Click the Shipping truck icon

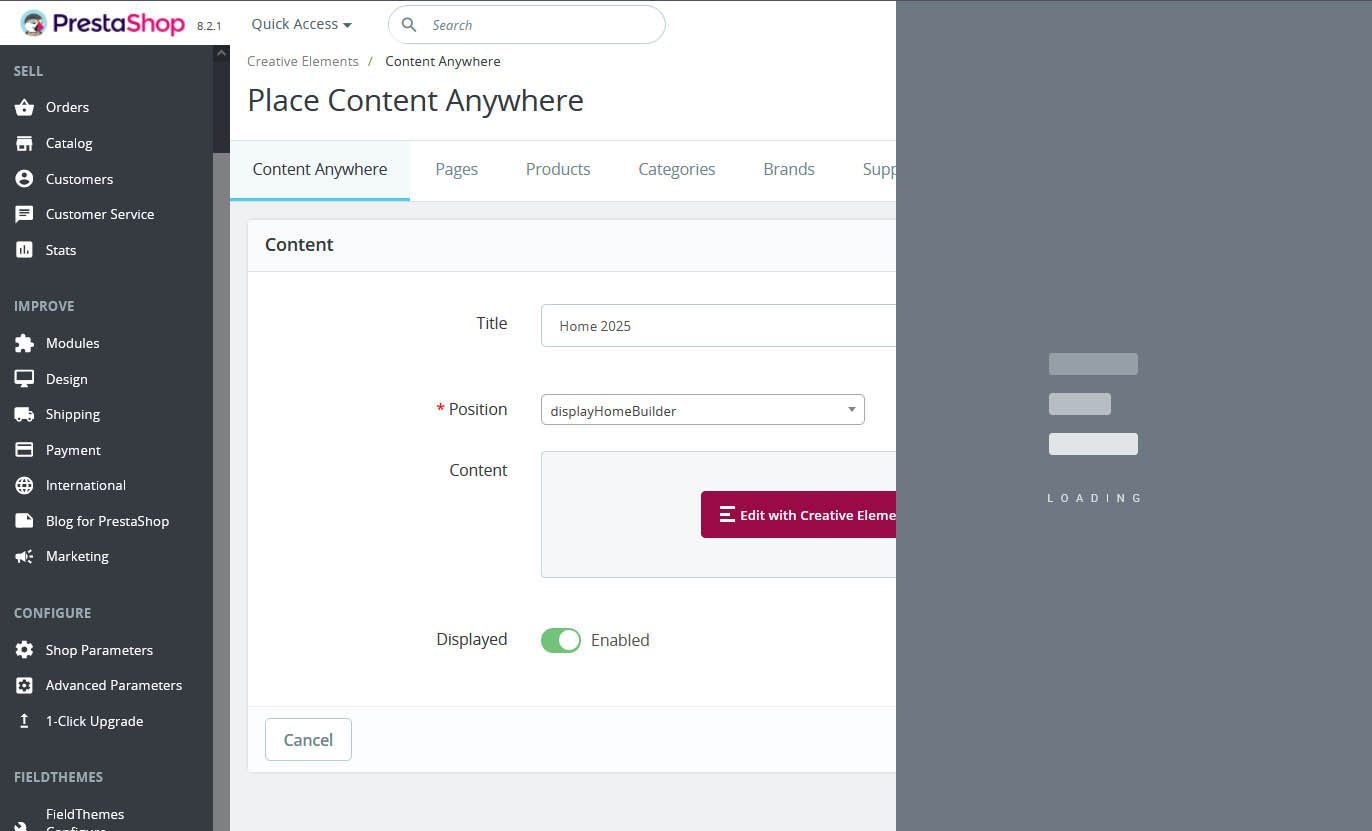coord(24,414)
